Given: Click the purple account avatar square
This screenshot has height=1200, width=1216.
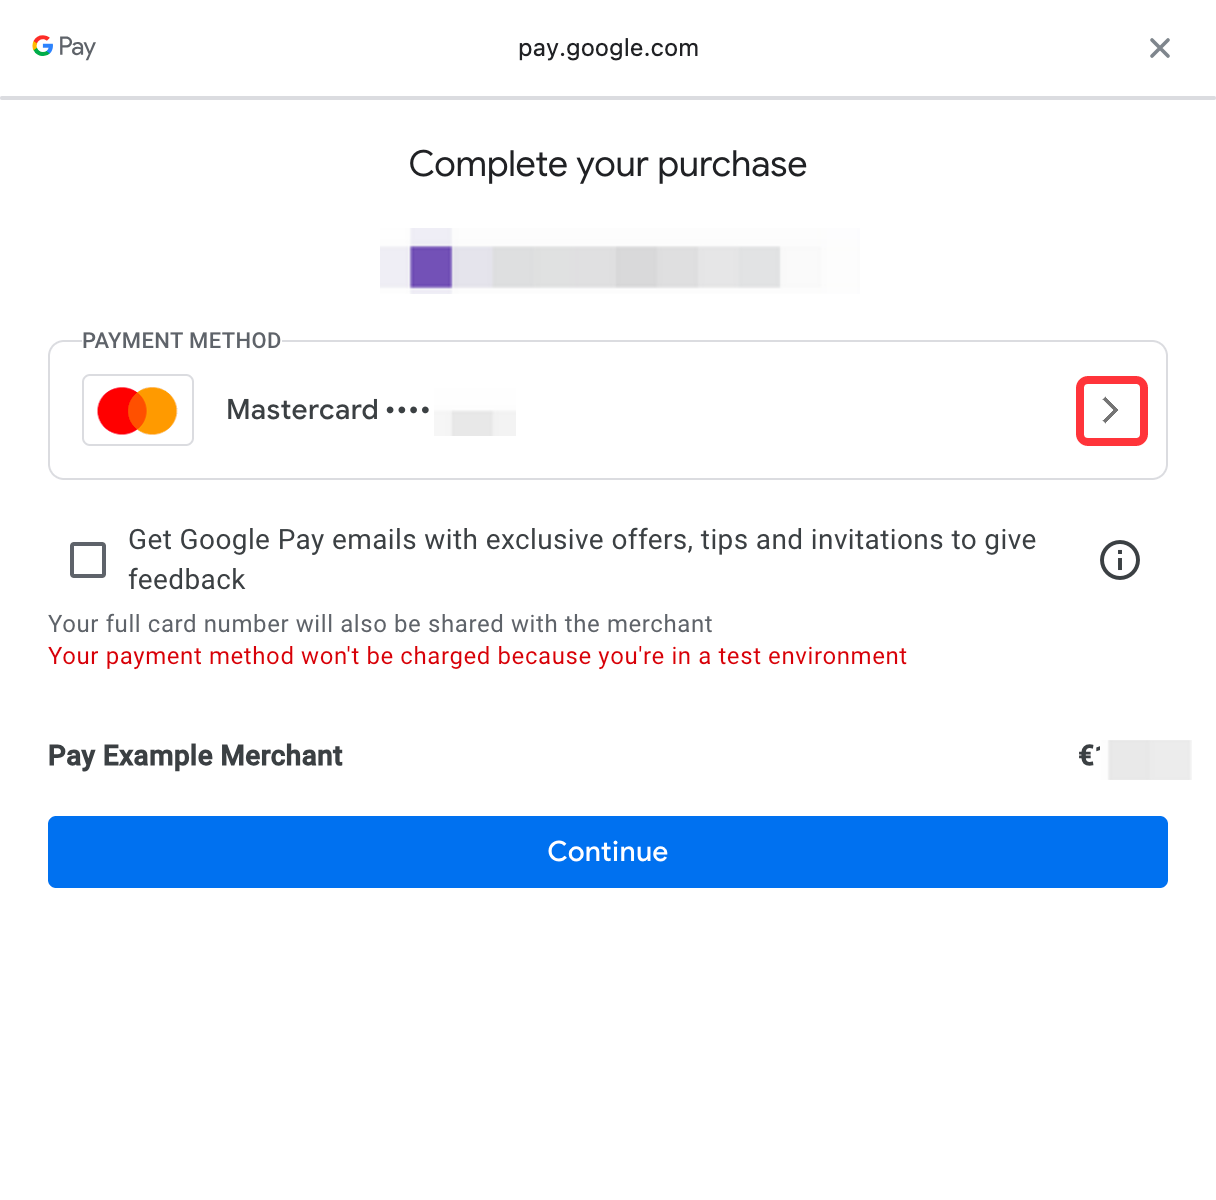Looking at the screenshot, I should coord(431,267).
